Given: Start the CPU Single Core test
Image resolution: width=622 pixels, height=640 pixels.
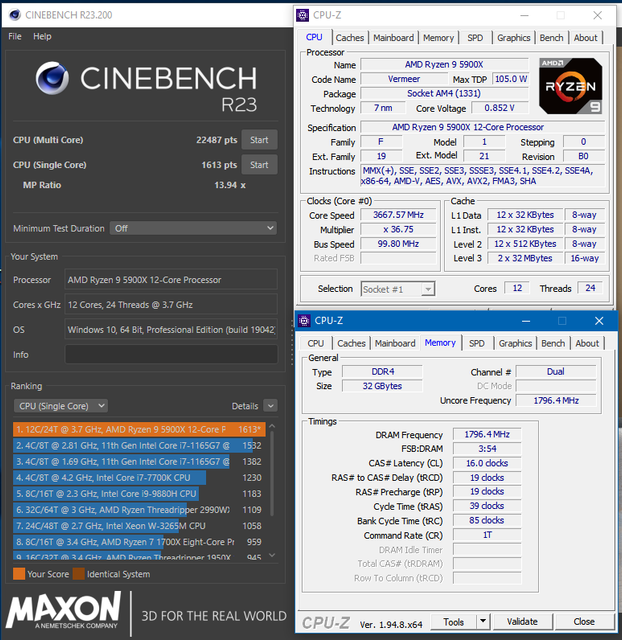Looking at the screenshot, I should tap(260, 165).
